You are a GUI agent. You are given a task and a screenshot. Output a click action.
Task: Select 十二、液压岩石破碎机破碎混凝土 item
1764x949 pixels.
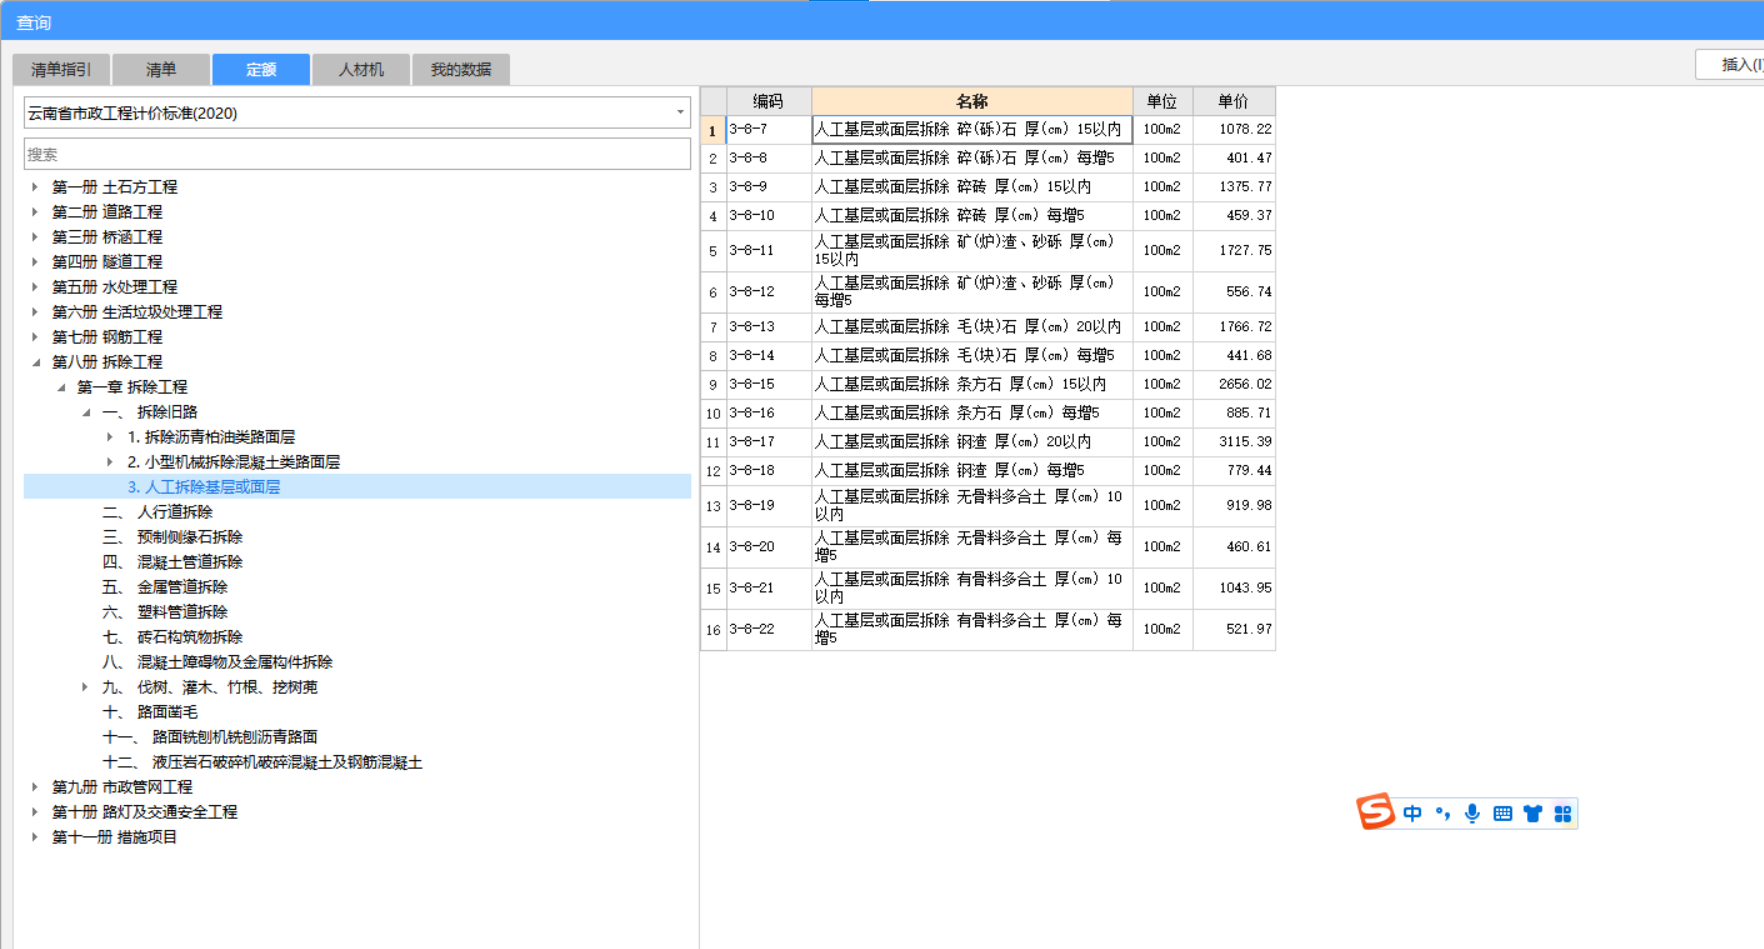(x=262, y=762)
